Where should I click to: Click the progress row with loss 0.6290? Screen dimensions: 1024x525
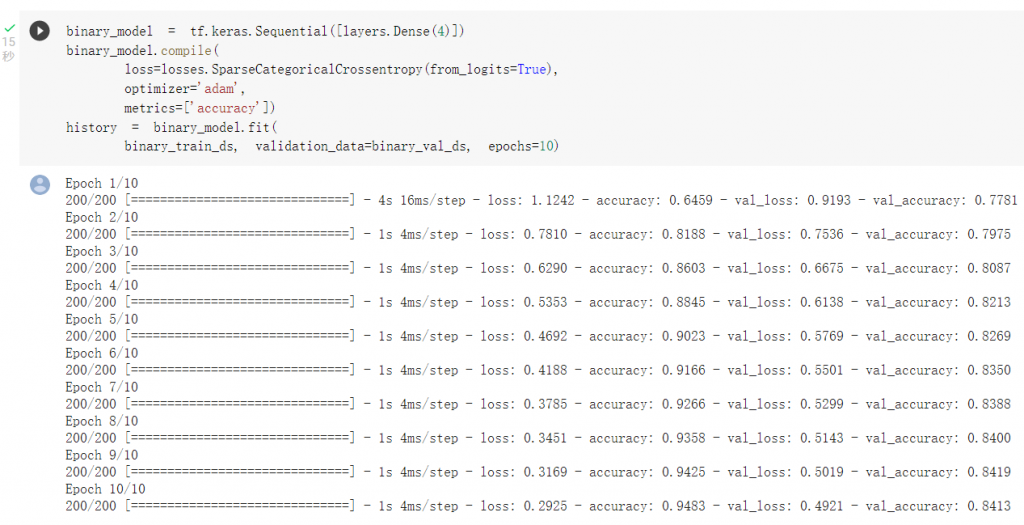click(538, 268)
